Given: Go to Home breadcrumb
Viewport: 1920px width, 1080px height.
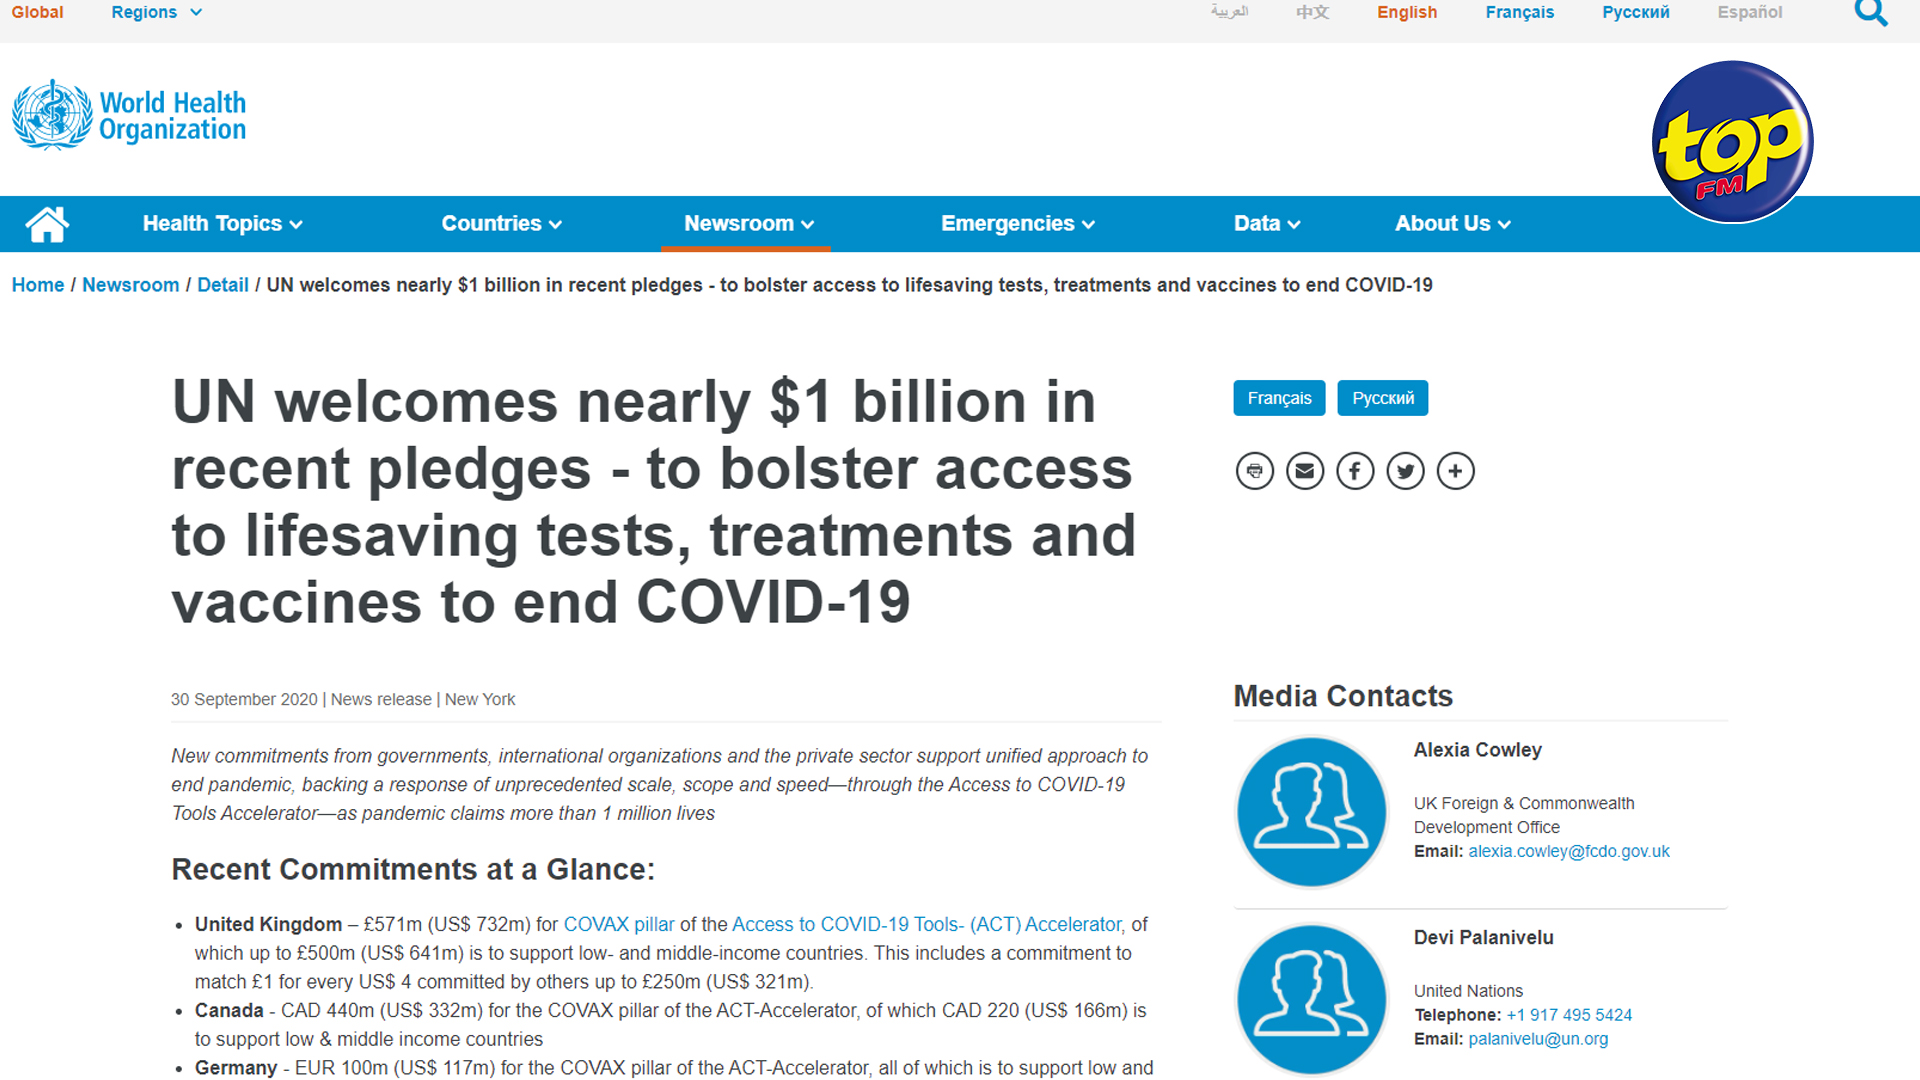Looking at the screenshot, I should point(38,285).
